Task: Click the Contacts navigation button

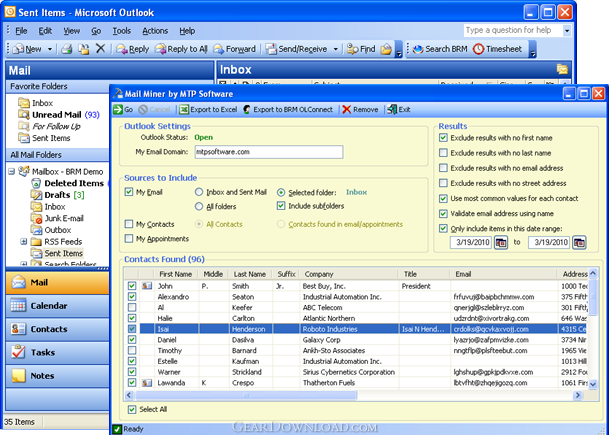Action: (x=58, y=329)
